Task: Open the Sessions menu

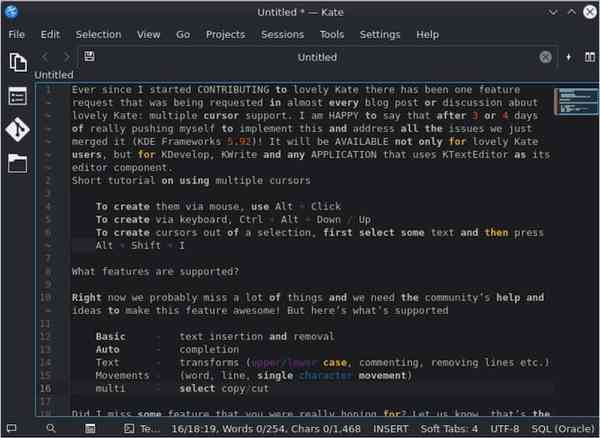Action: tap(282, 35)
